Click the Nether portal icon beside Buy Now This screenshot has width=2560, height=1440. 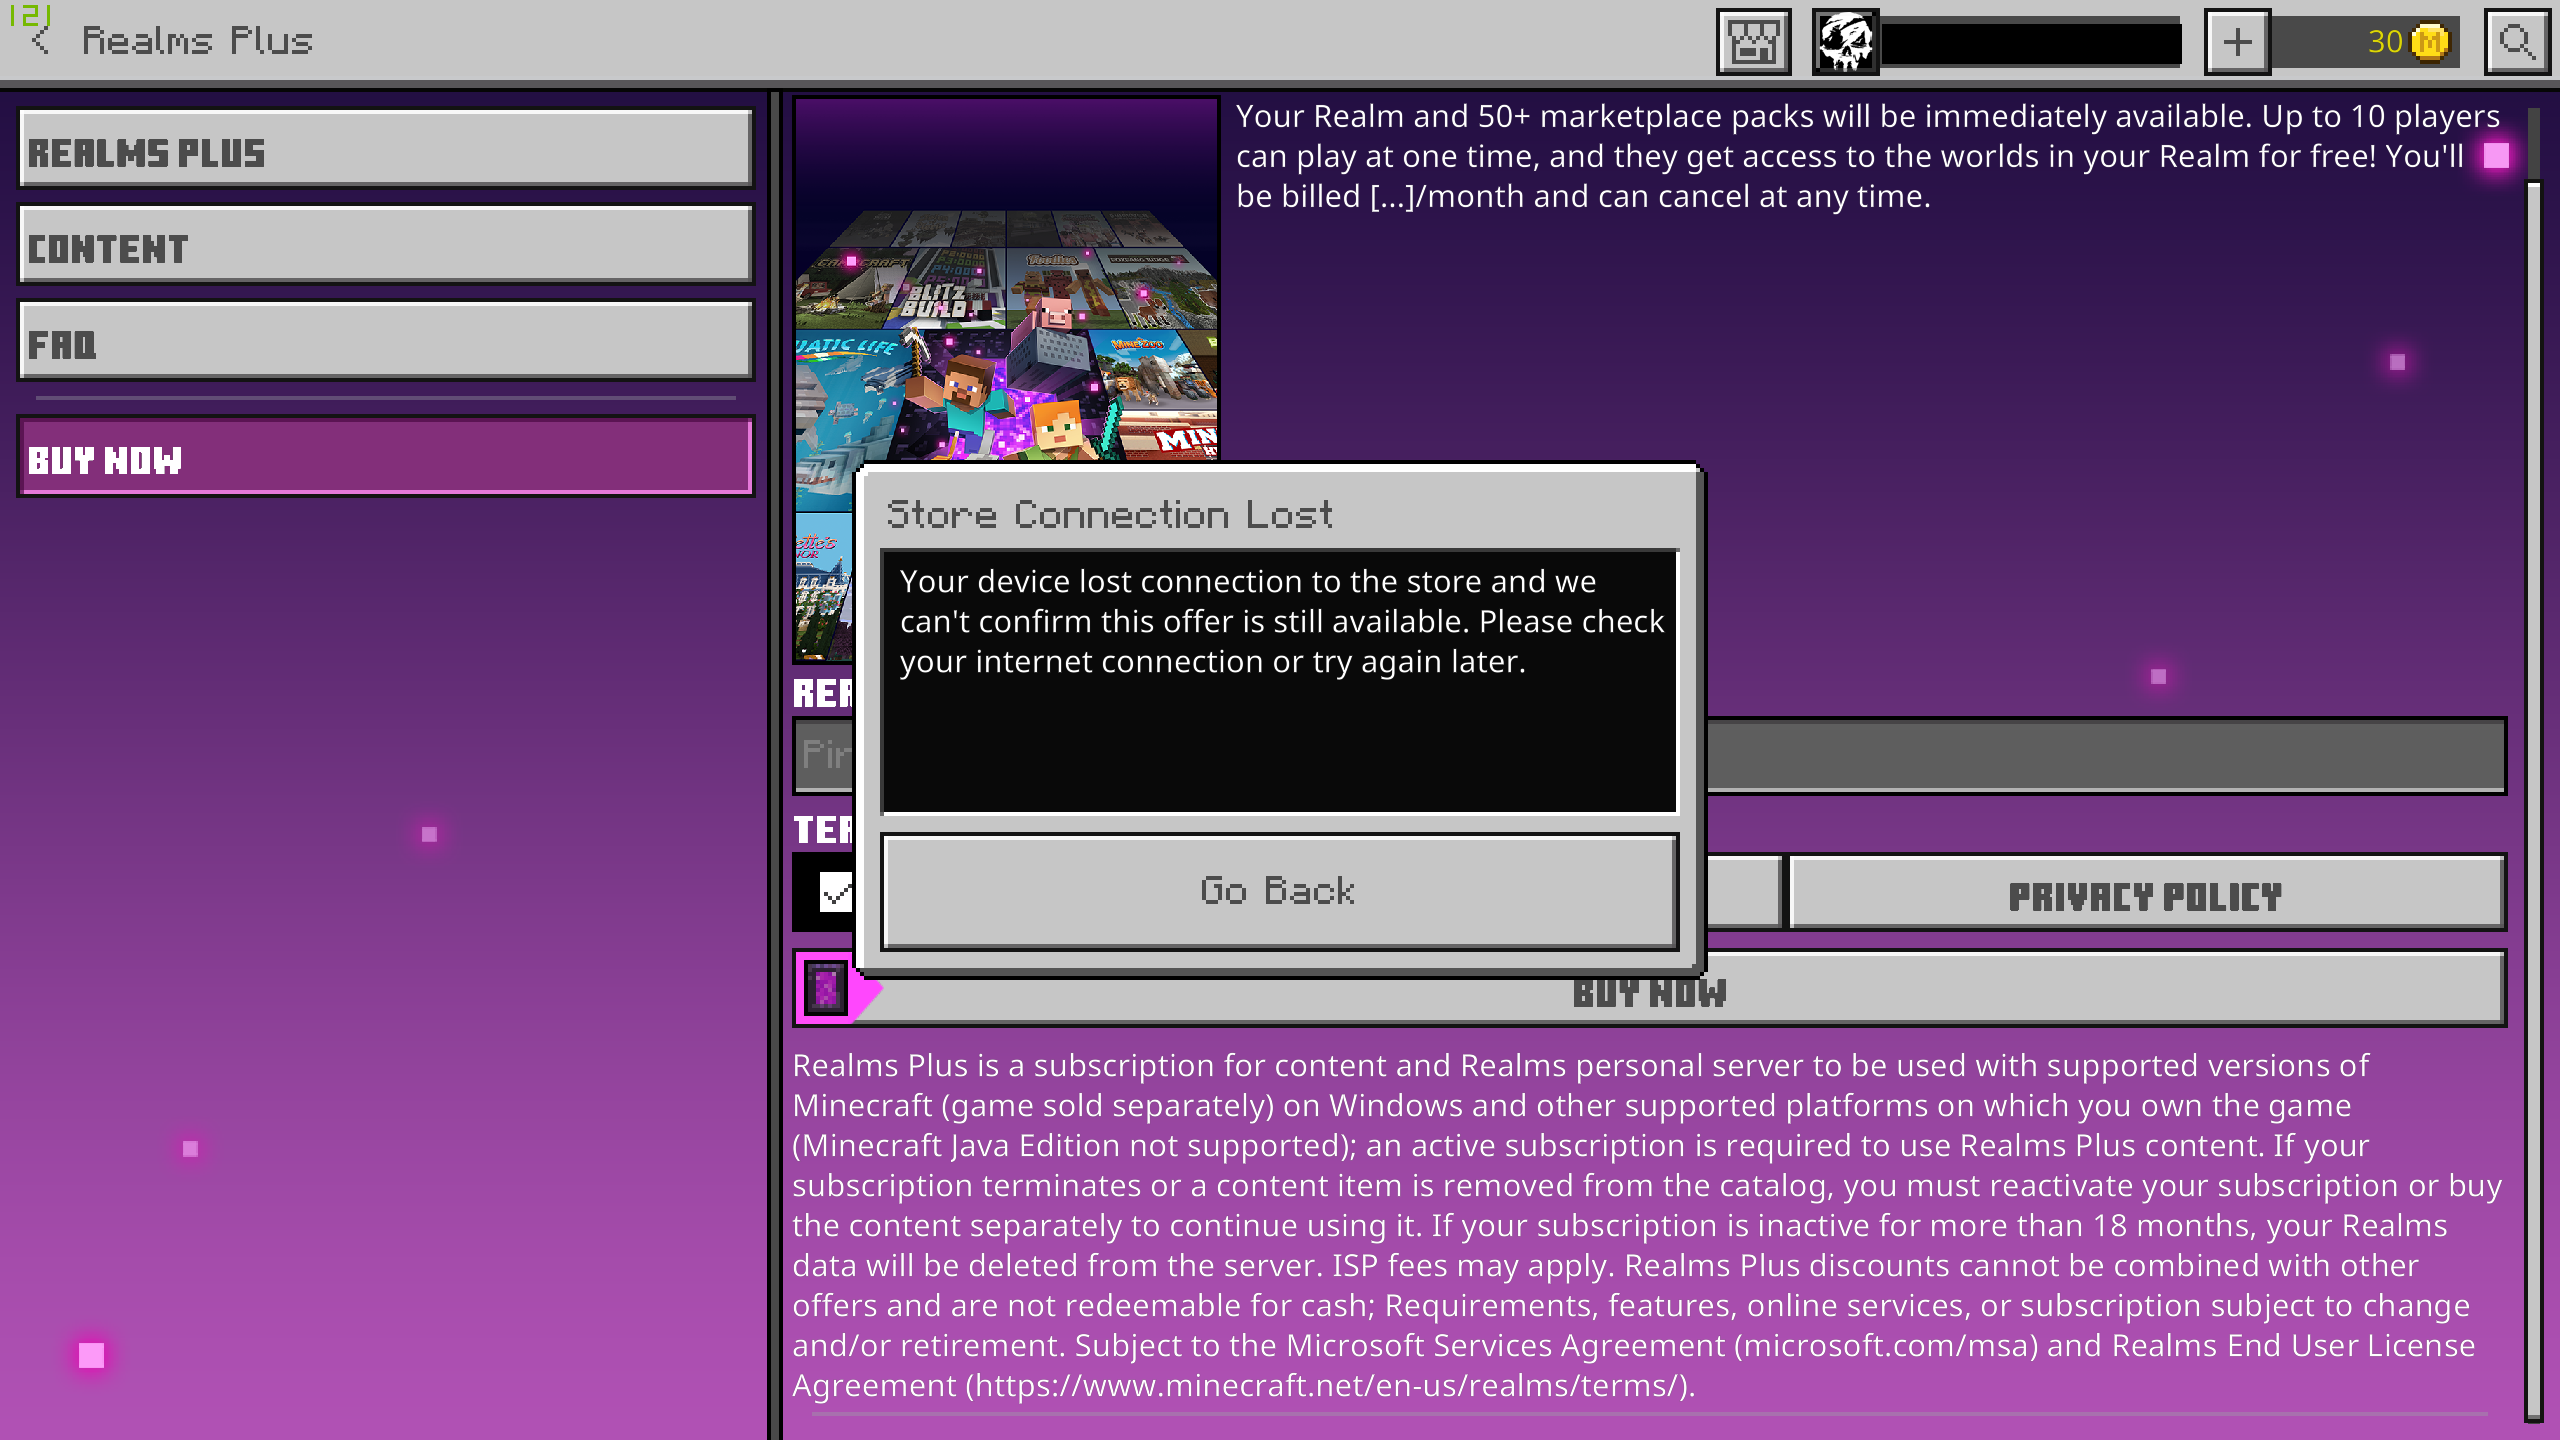[x=826, y=989]
